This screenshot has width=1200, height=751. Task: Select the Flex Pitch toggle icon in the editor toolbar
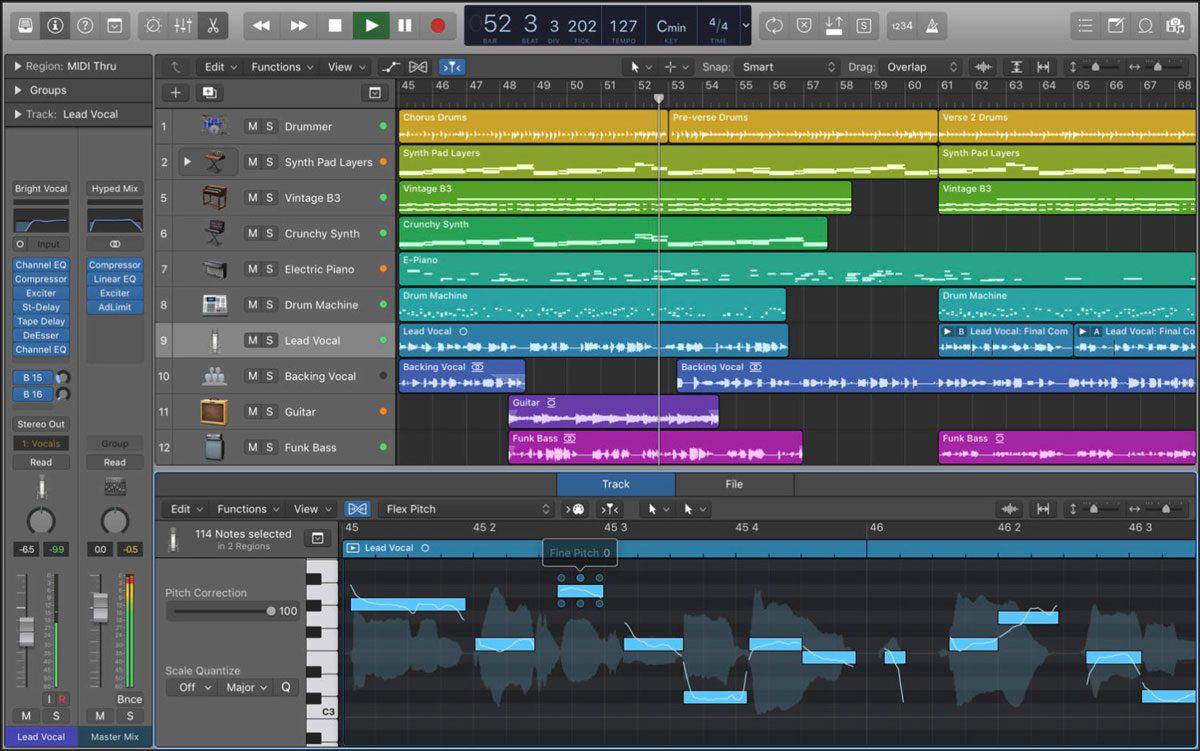coord(357,508)
